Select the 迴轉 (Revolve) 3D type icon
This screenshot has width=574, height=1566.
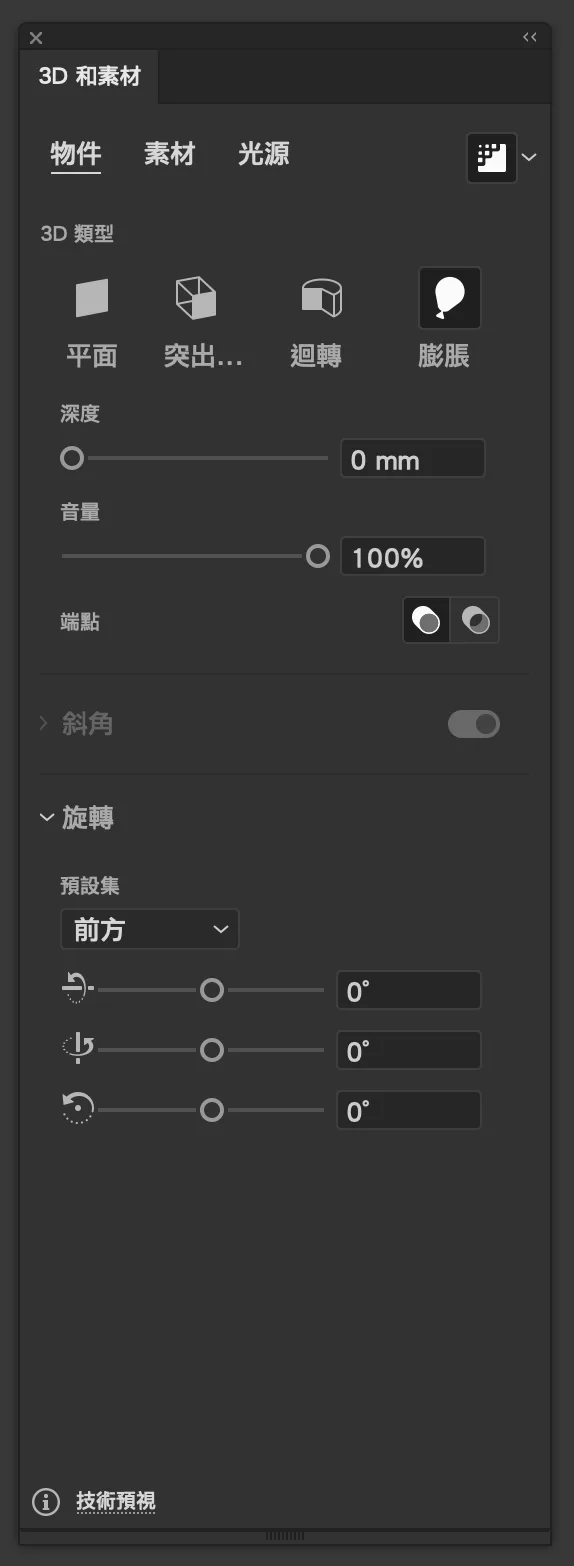(x=321, y=297)
